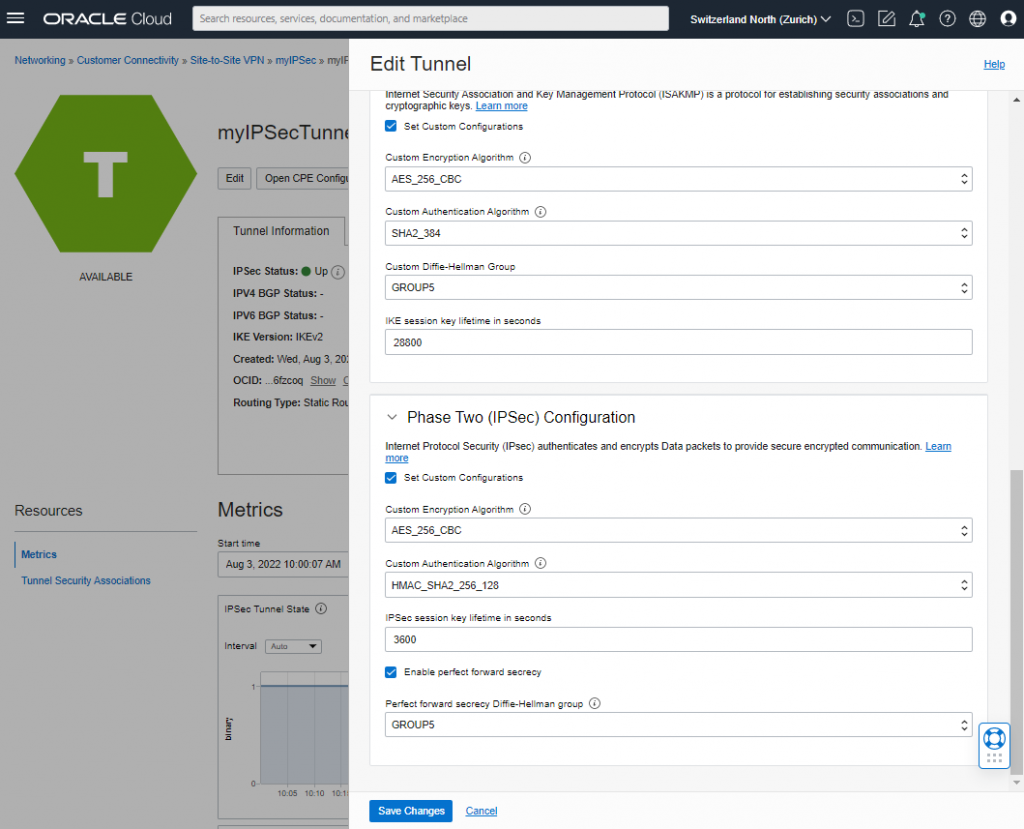Show the full OCID
The width and height of the screenshot is (1024, 829).
(x=323, y=380)
